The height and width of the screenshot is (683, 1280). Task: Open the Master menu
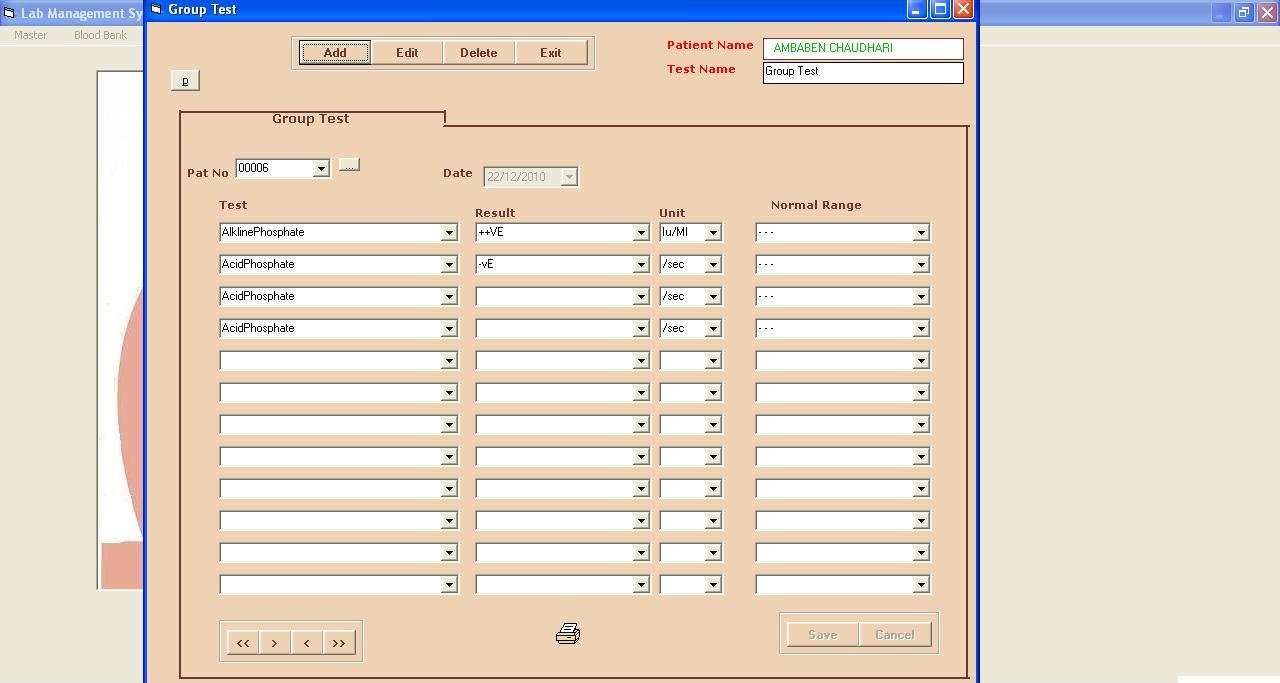pos(30,35)
